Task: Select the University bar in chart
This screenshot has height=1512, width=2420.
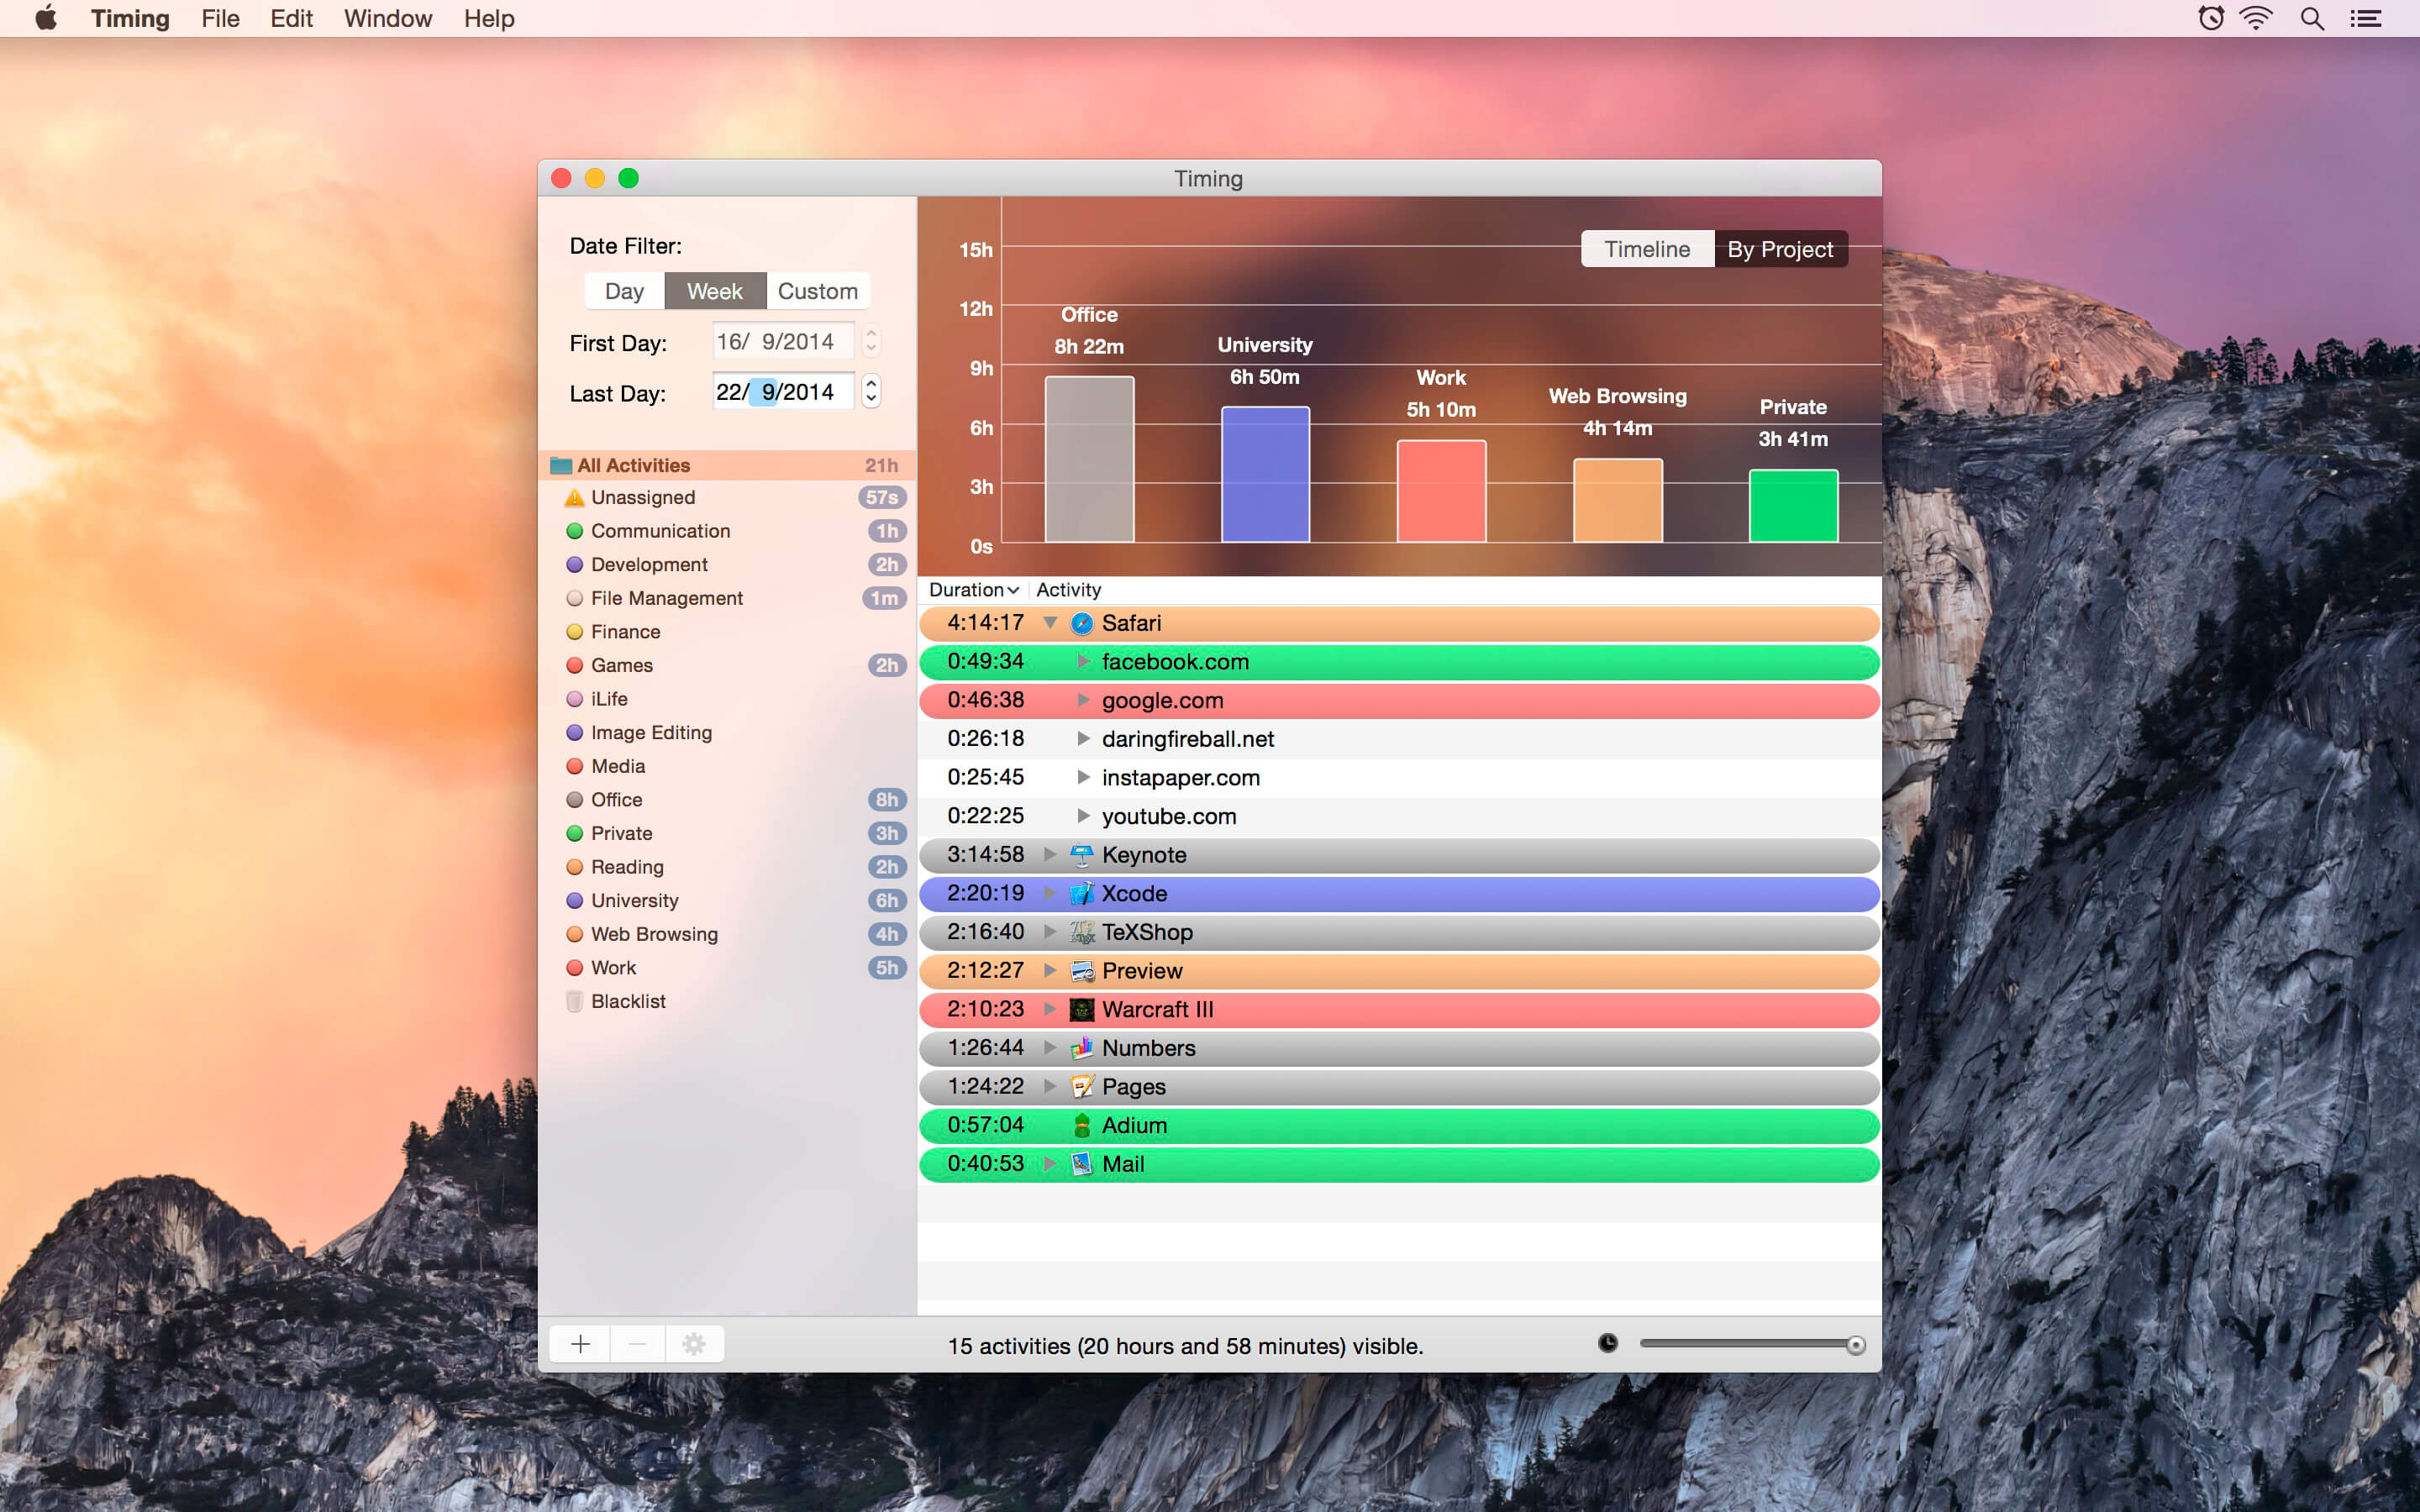Action: [1265, 475]
